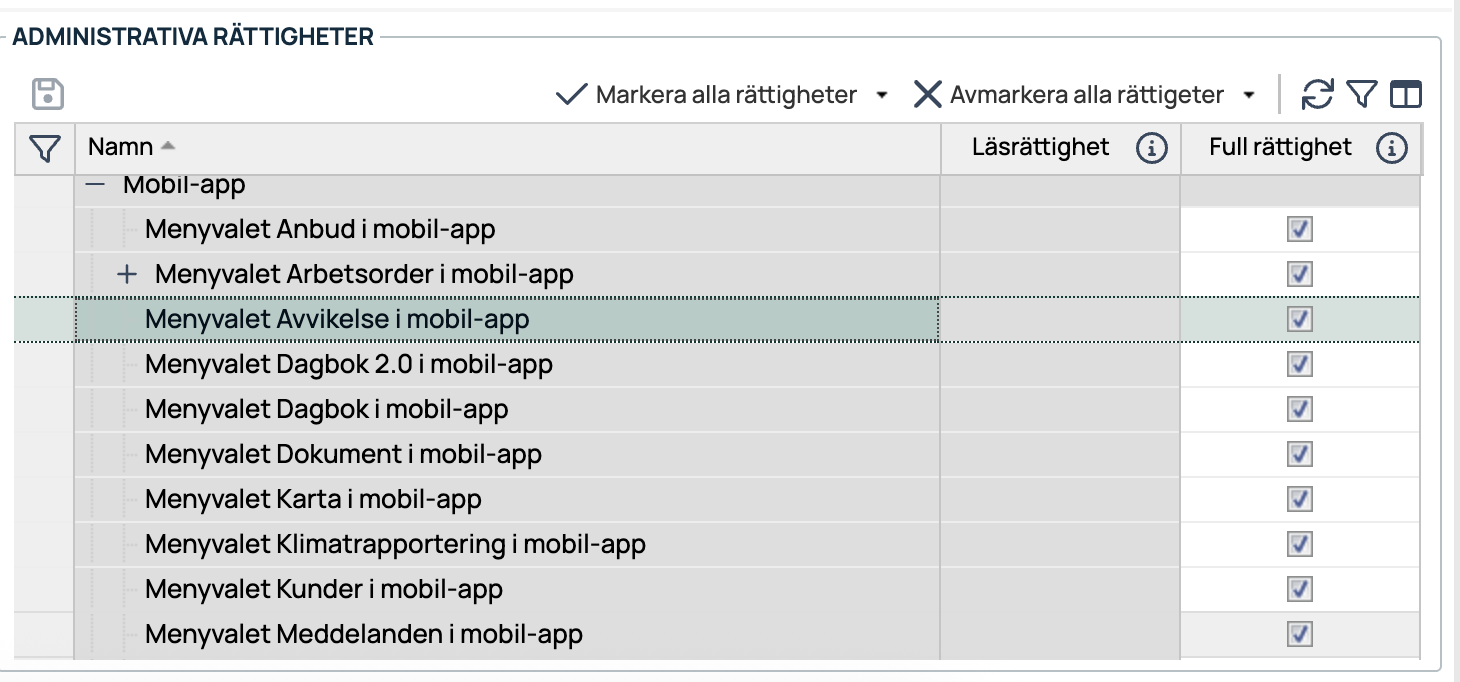
Task: Click the info icon beside Läsrättighet
Action: (1153, 147)
